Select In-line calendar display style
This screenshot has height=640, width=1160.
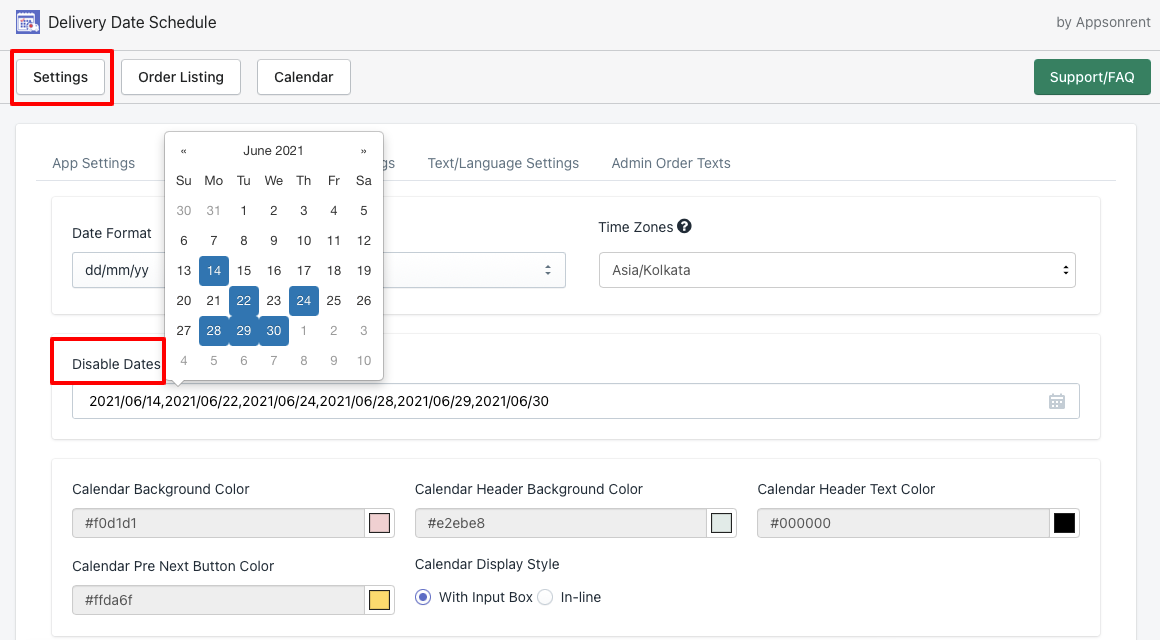click(x=545, y=597)
